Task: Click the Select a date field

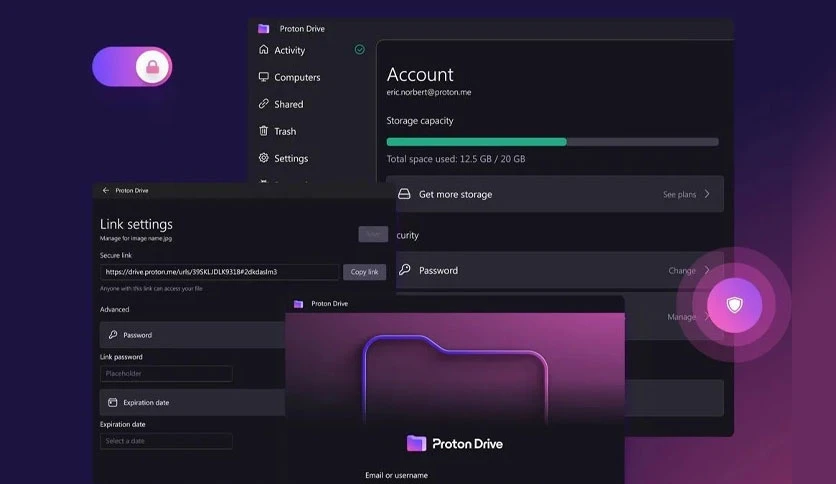Action: tap(166, 441)
